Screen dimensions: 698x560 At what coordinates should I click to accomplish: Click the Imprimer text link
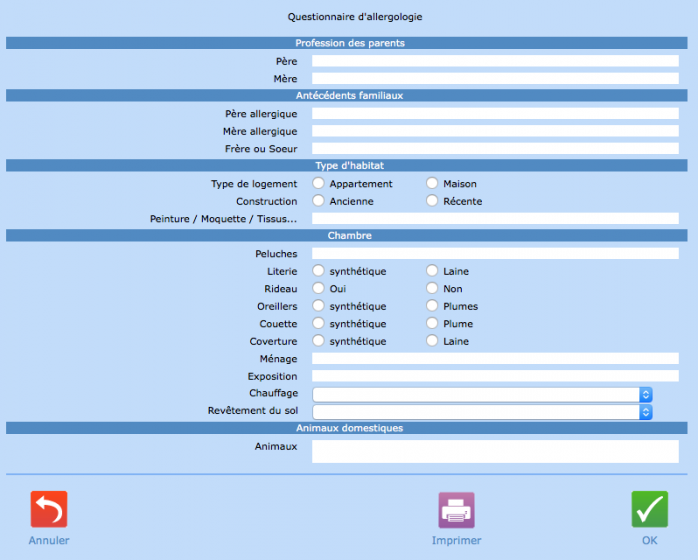[456, 540]
